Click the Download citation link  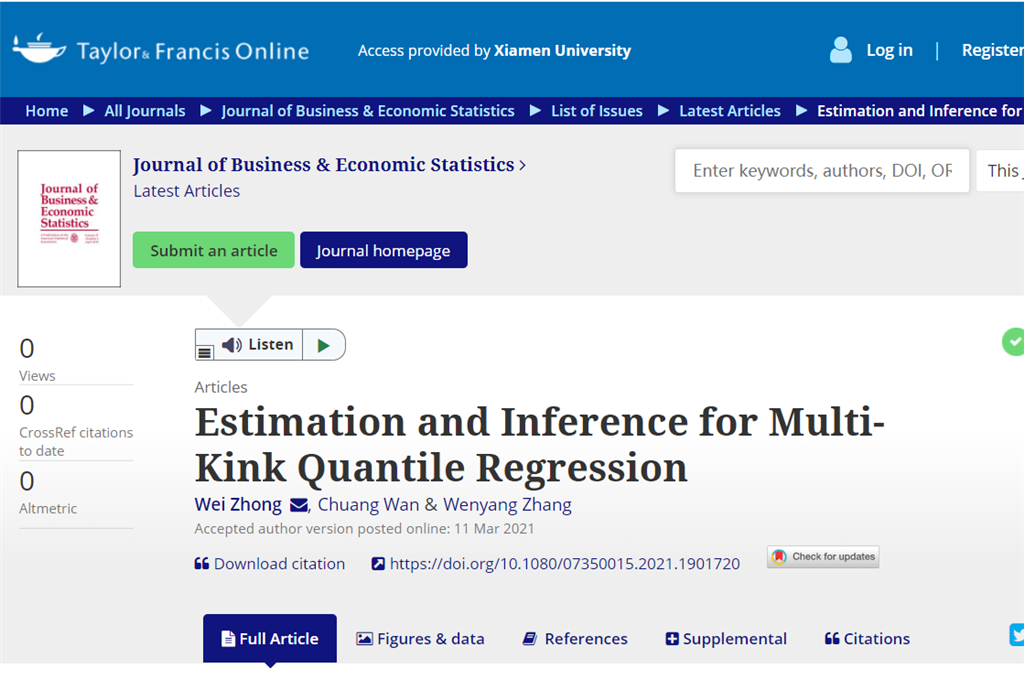click(x=270, y=564)
